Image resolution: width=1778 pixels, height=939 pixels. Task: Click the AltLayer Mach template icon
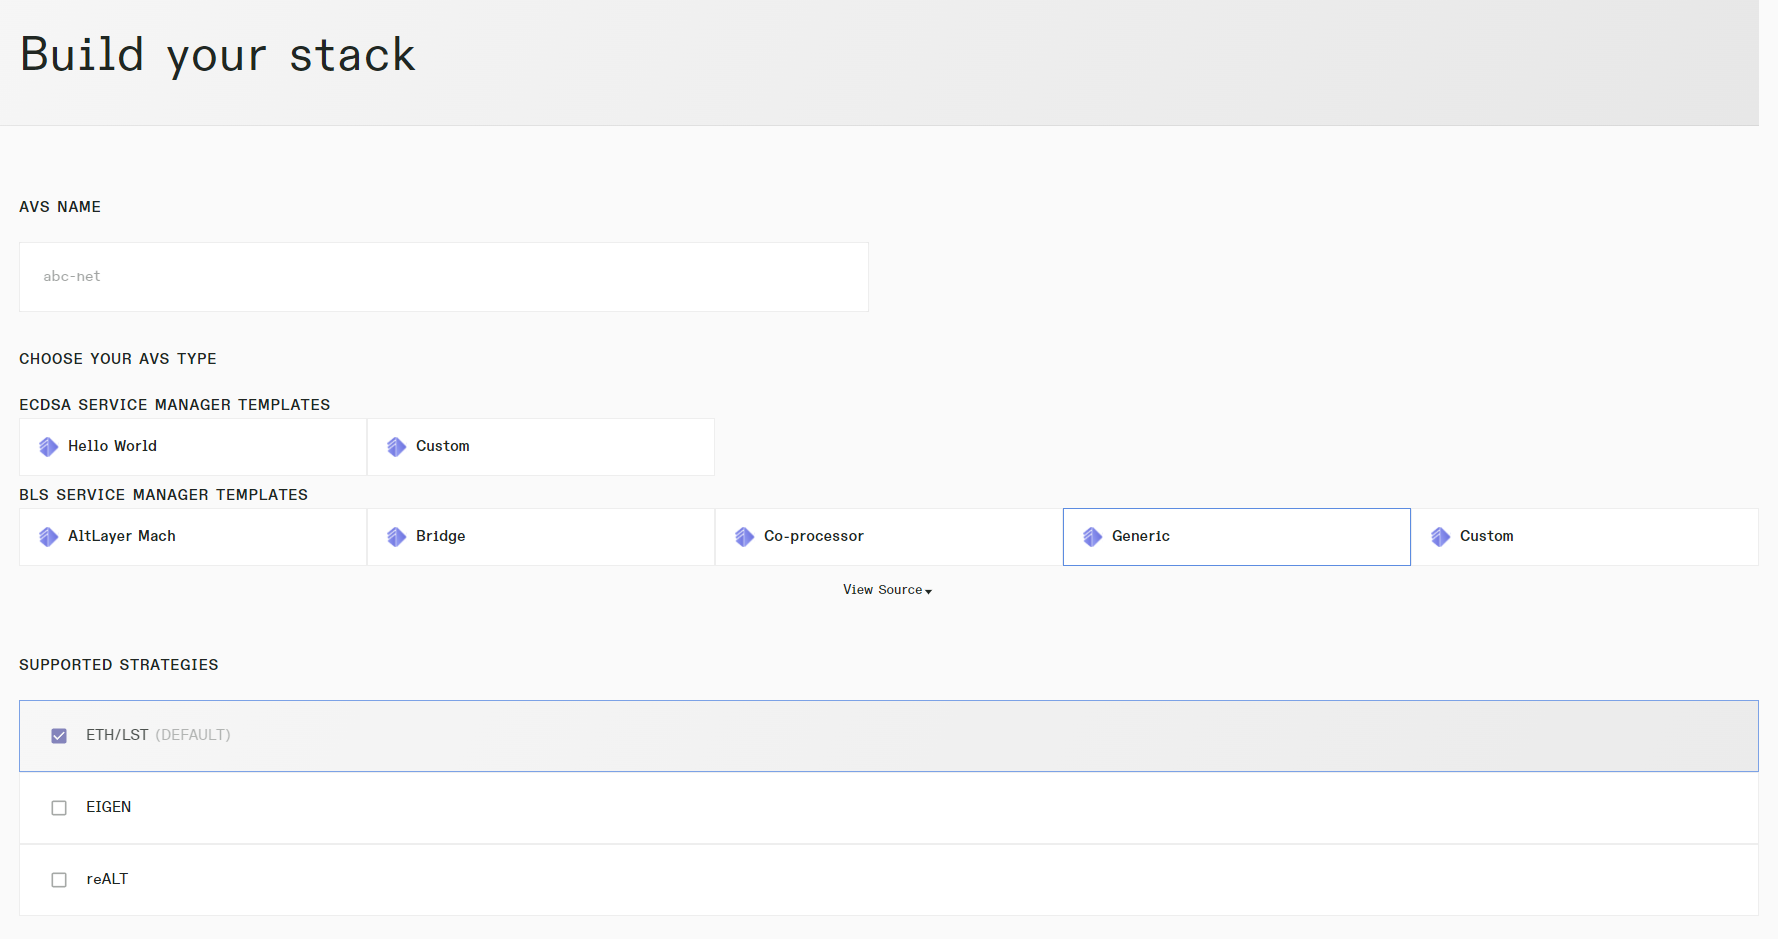[x=48, y=537]
